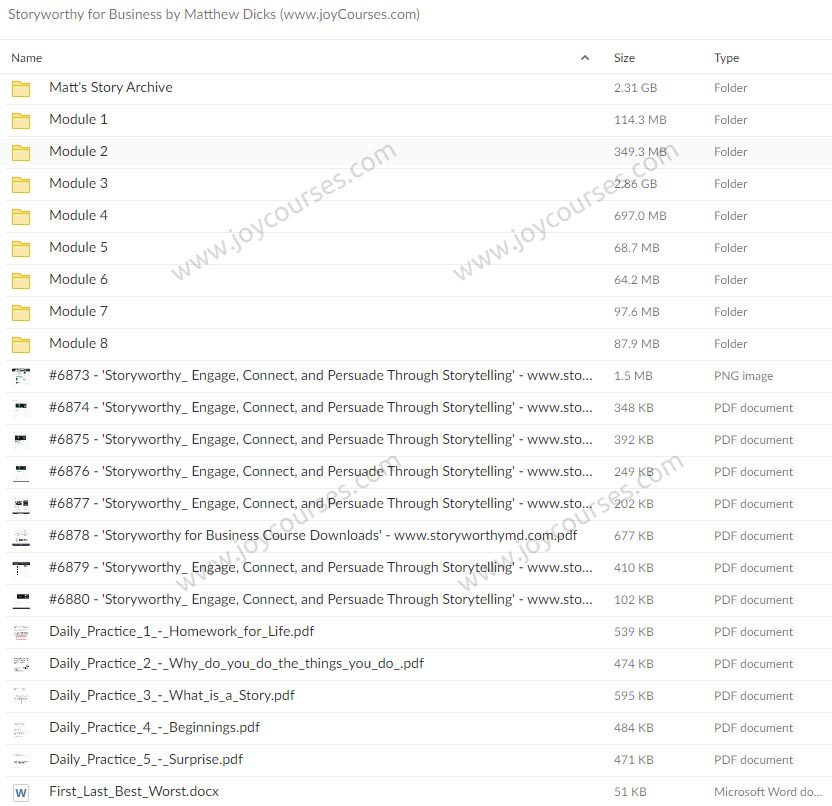Viewport: 832px width, 806px height.
Task: Click the #6873 PNG image thumbnail icon
Action: 21,376
